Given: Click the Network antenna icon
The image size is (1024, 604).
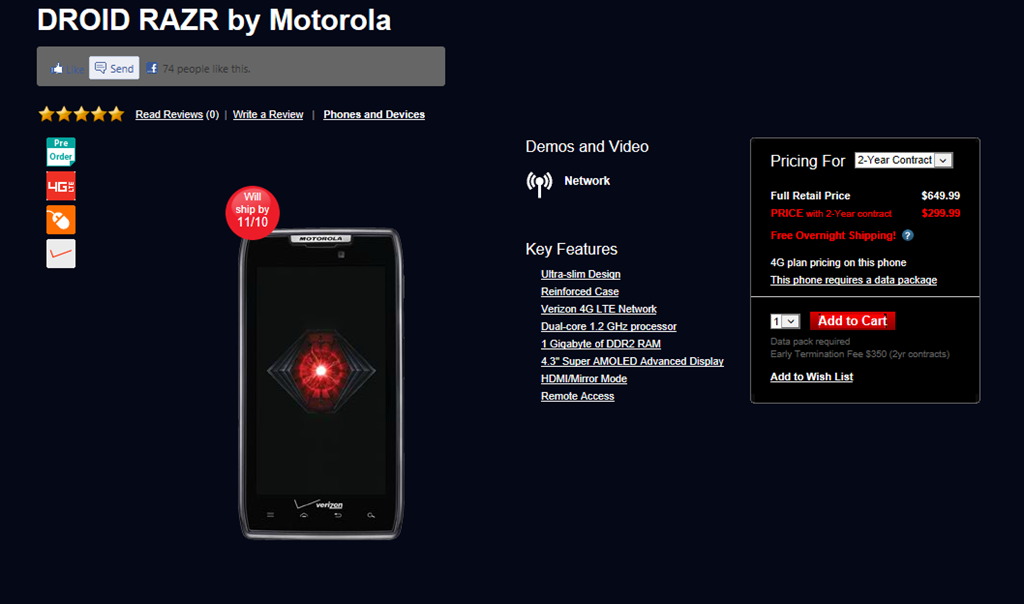Looking at the screenshot, I should (539, 183).
